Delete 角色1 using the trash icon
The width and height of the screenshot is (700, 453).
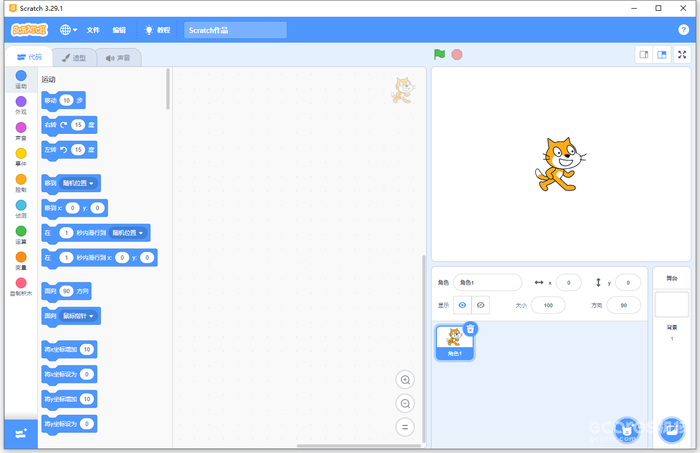point(471,328)
